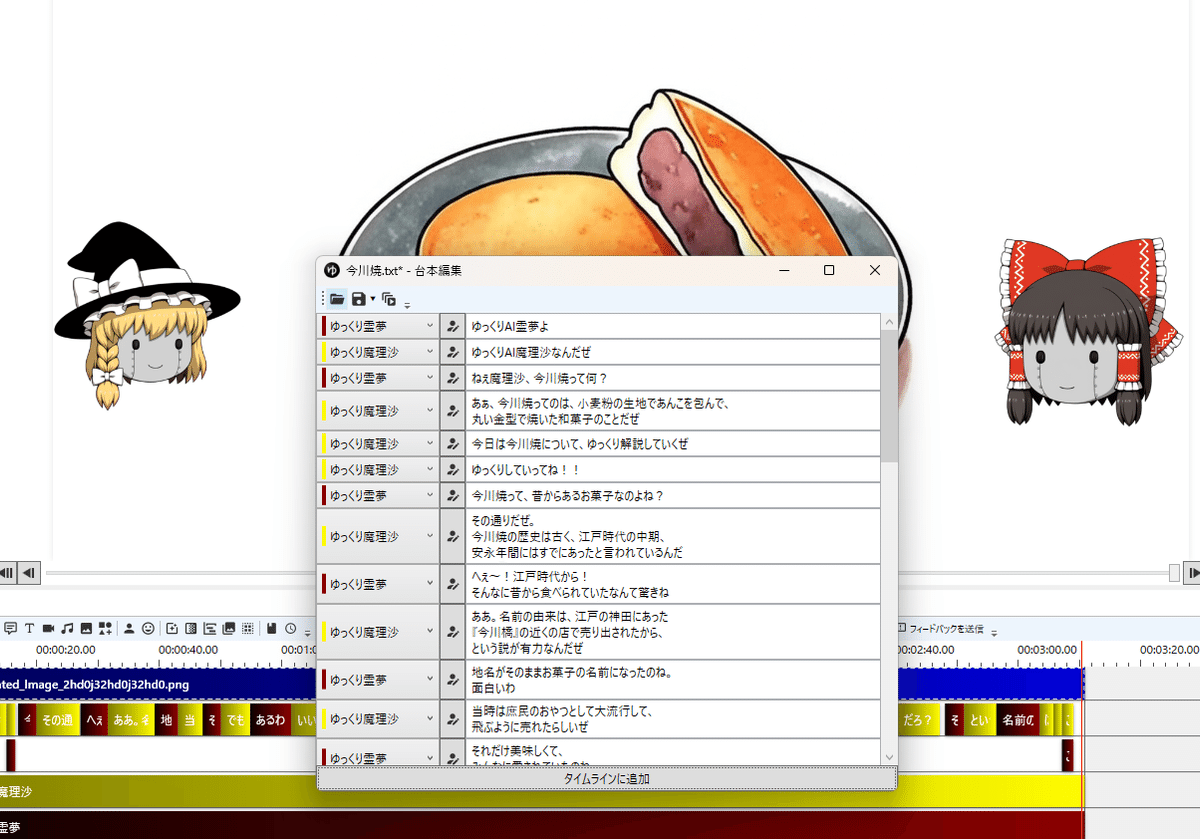Click voice settings icon for 'ゆっくりAI霊夢よ' row
Image resolution: width=1200 pixels, height=839 pixels.
tap(453, 326)
